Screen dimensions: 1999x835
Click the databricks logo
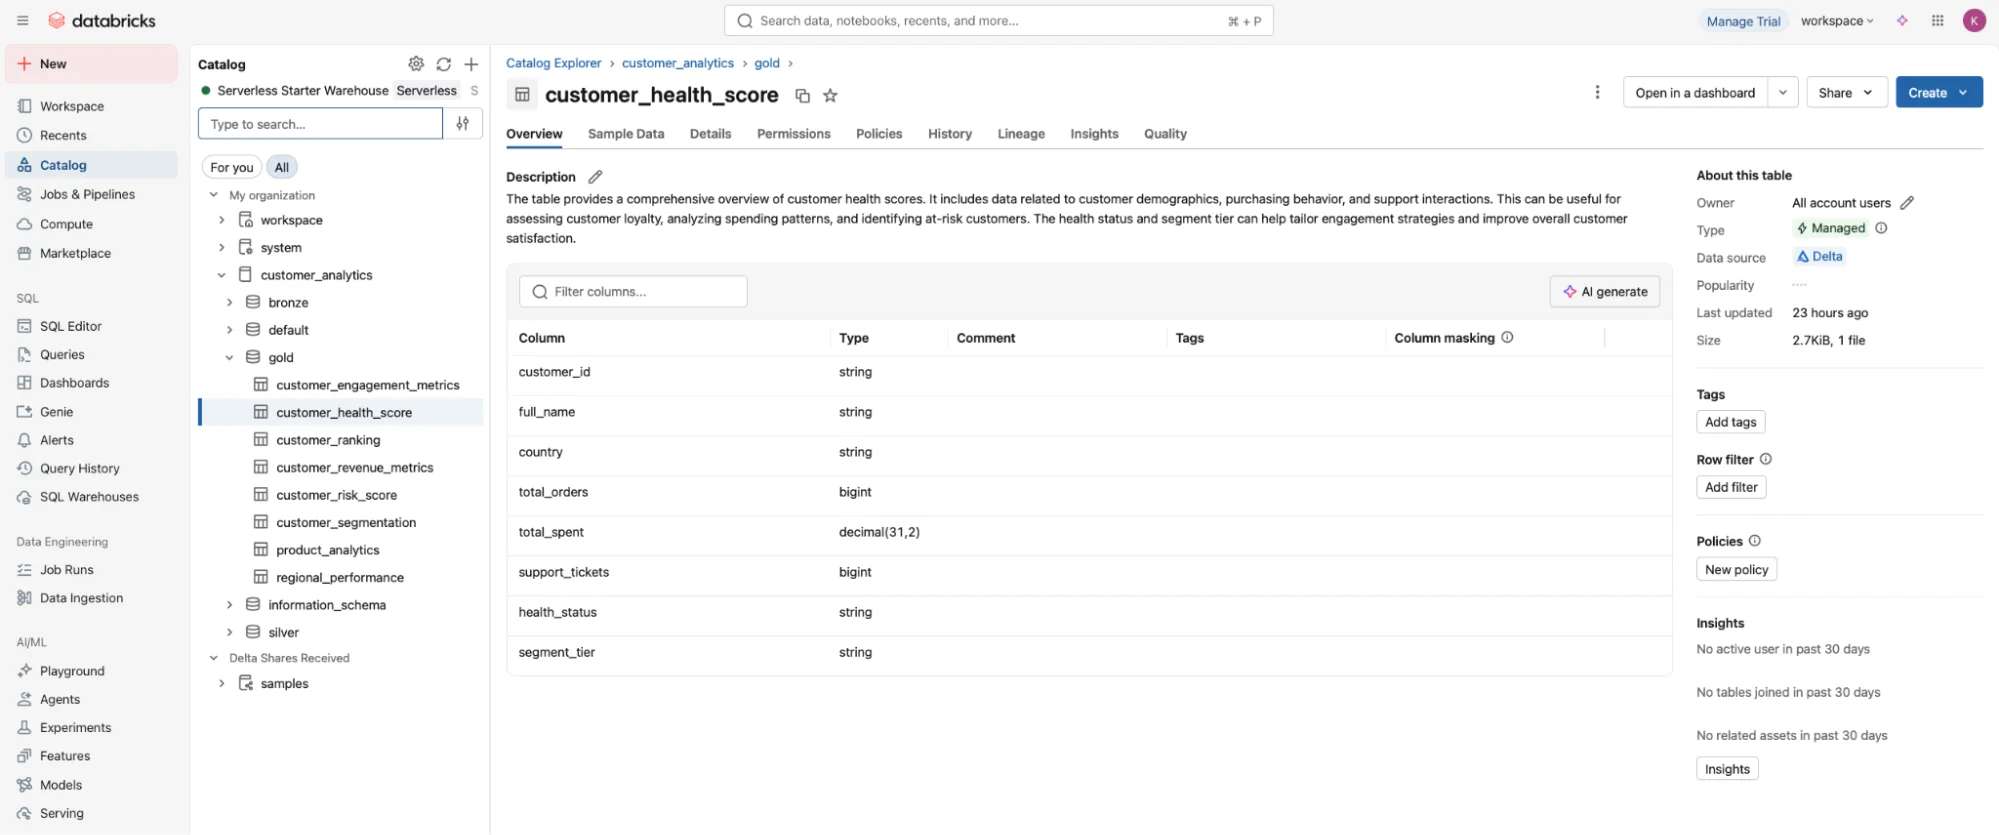pos(102,21)
